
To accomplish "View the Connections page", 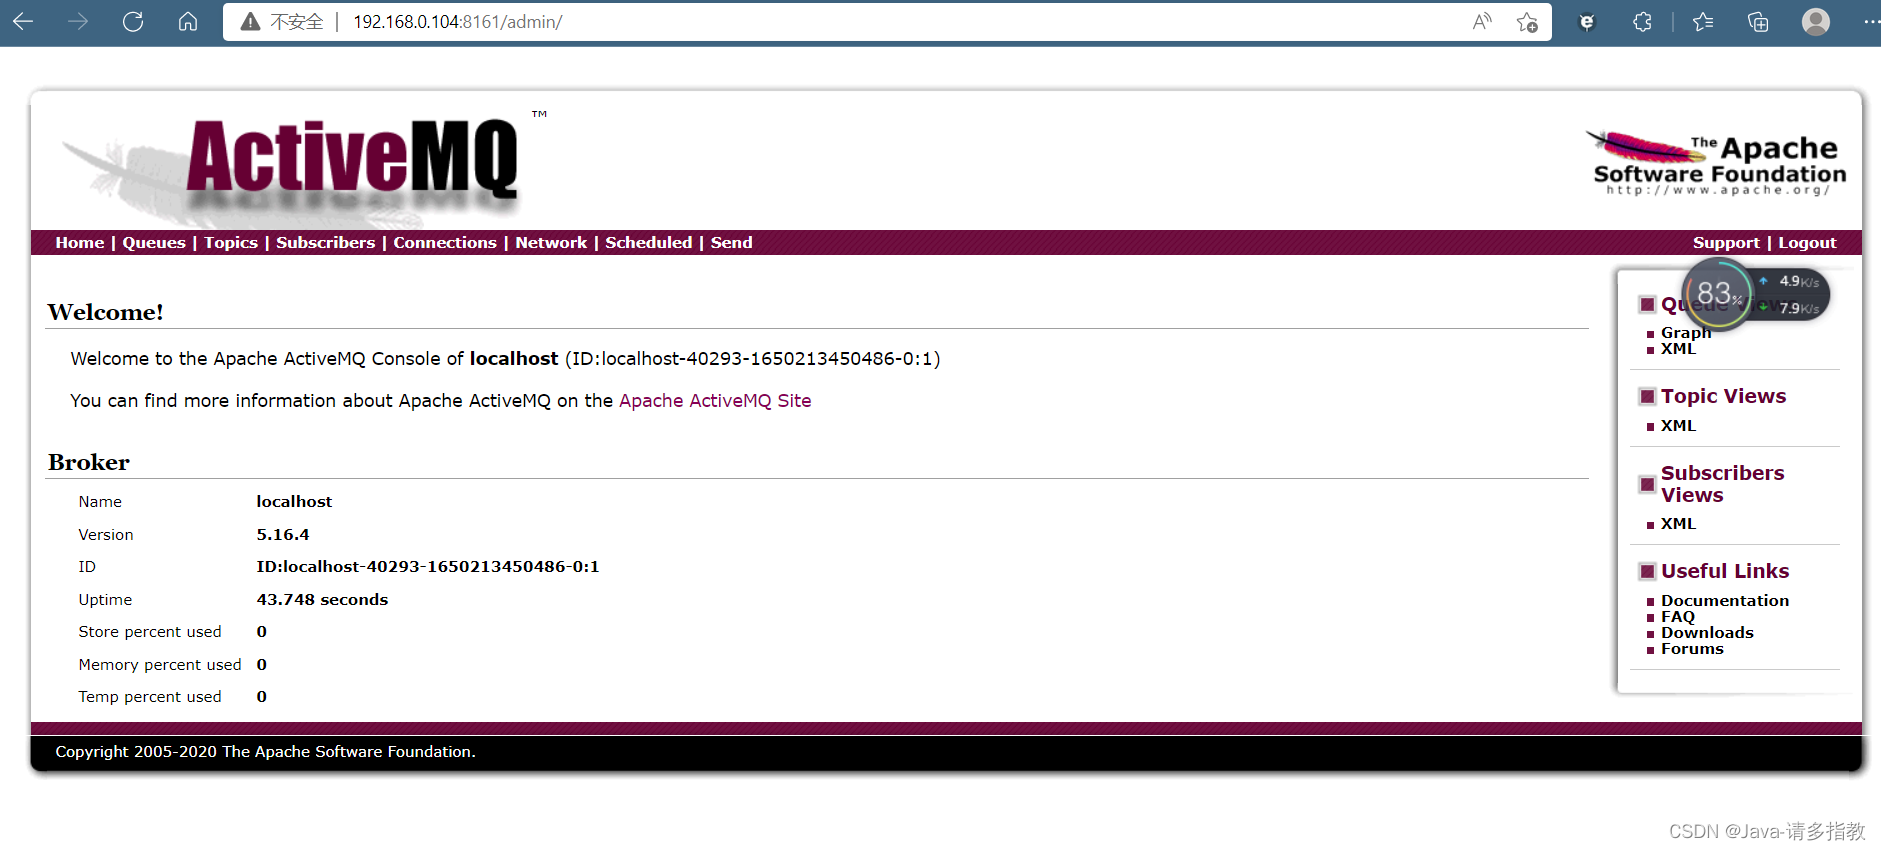I will click(x=445, y=243).
